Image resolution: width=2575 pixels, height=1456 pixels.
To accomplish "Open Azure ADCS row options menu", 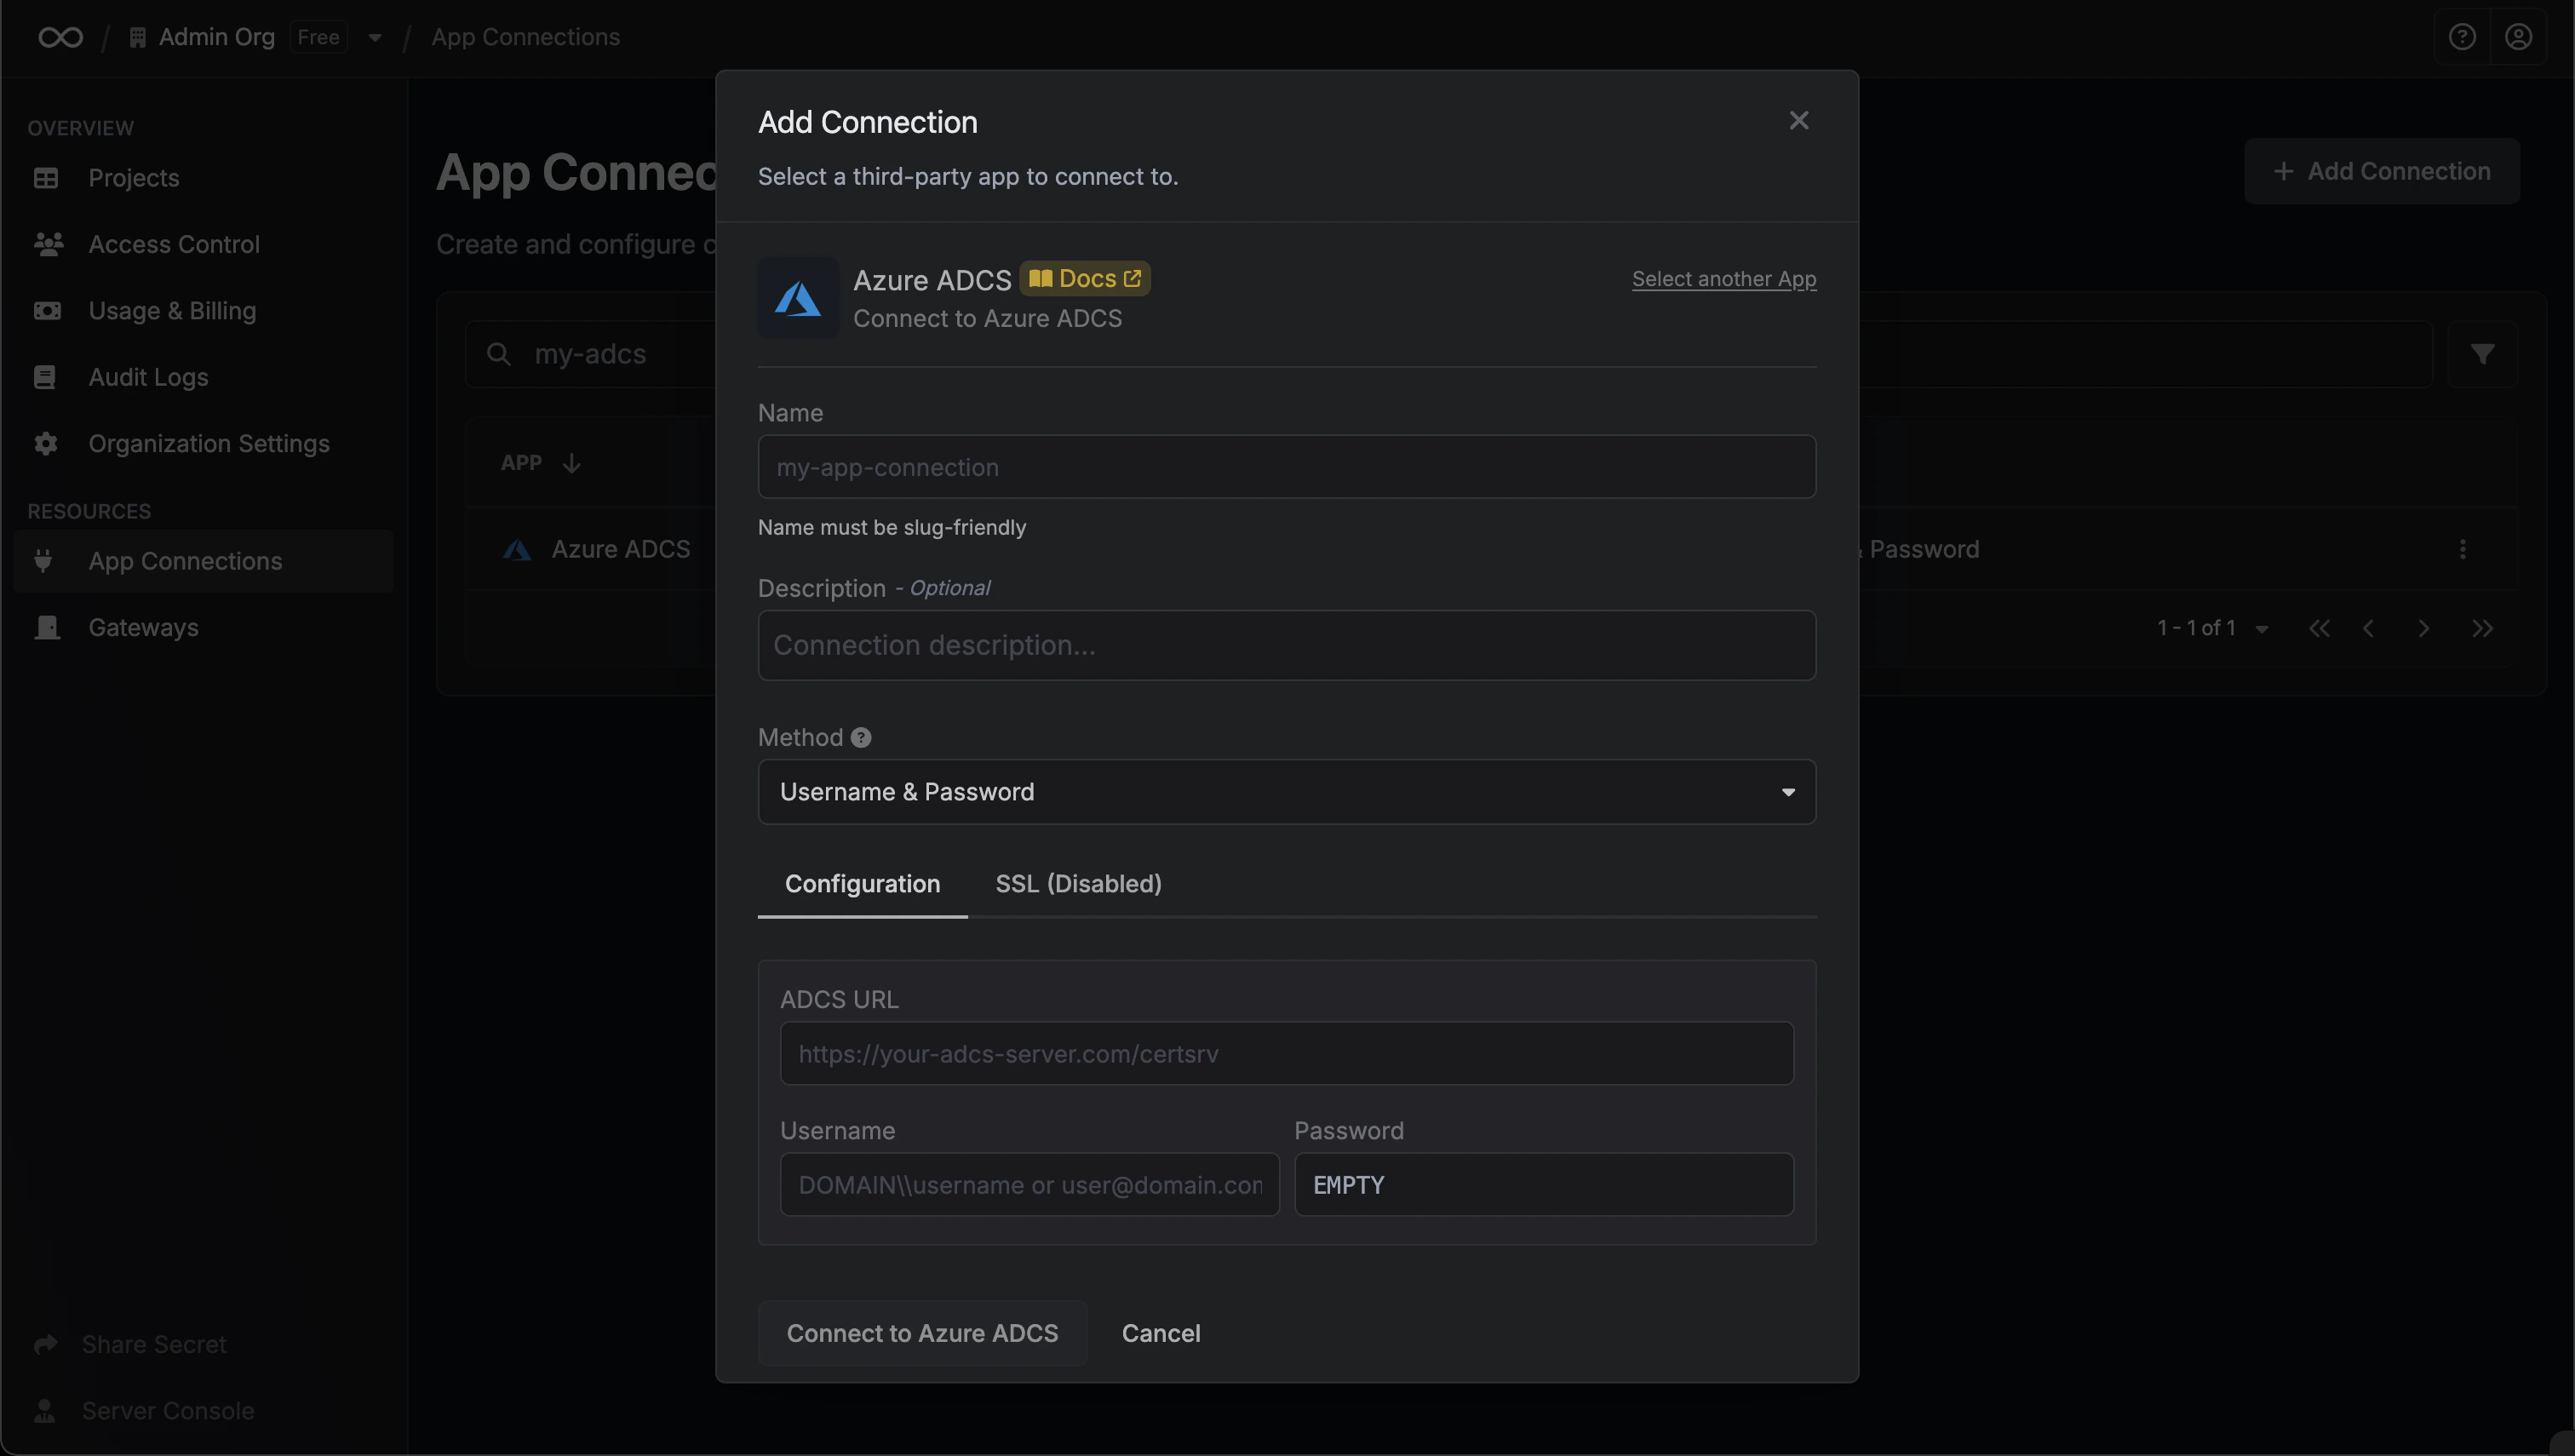I will (x=2462, y=549).
